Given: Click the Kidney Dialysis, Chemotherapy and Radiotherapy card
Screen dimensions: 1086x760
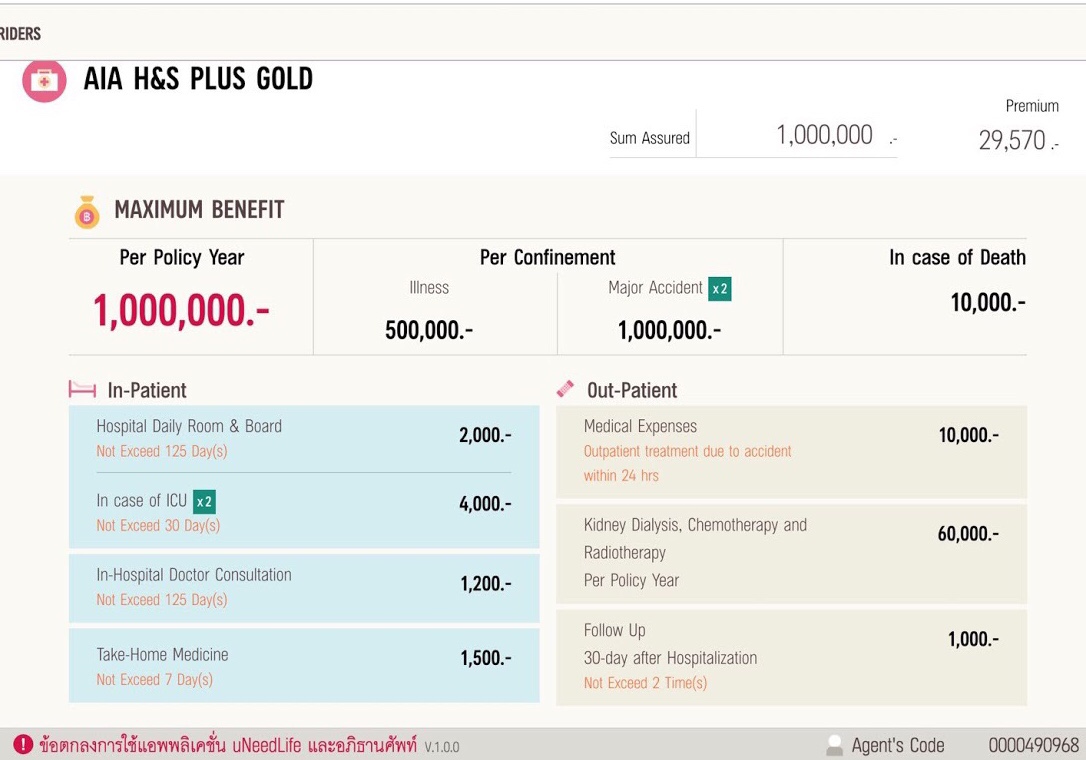Looking at the screenshot, I should pyautogui.click(x=790, y=553).
